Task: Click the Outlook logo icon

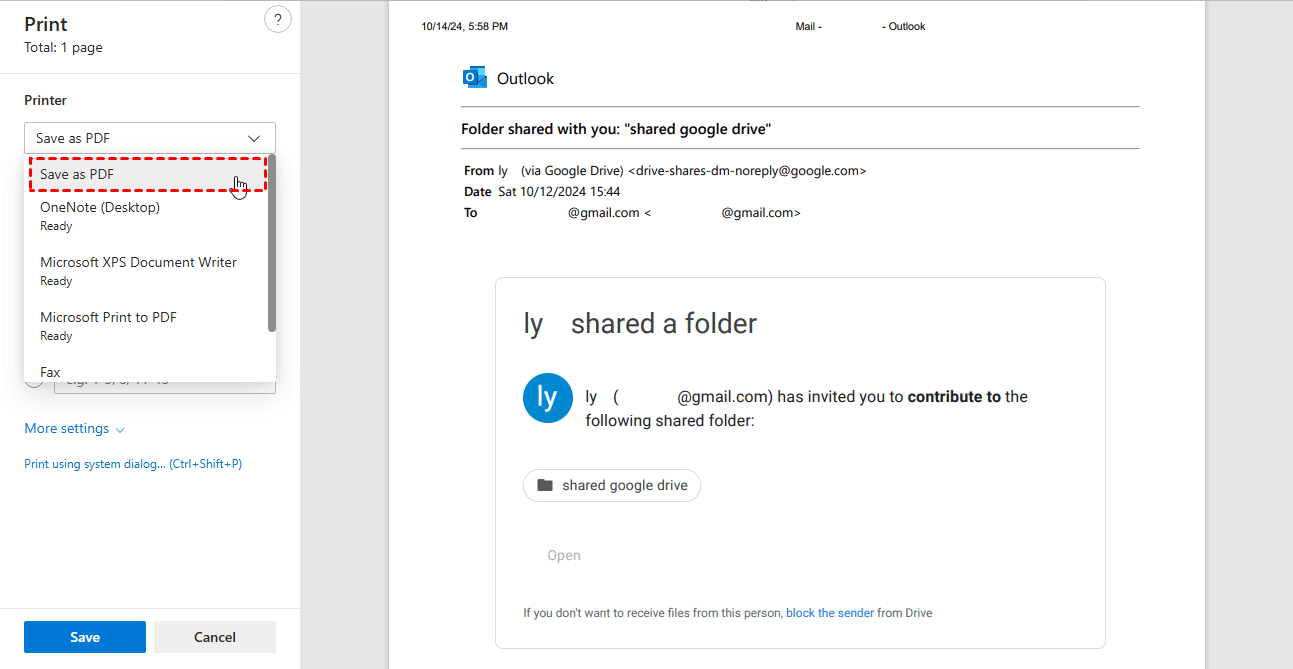Action: (474, 78)
